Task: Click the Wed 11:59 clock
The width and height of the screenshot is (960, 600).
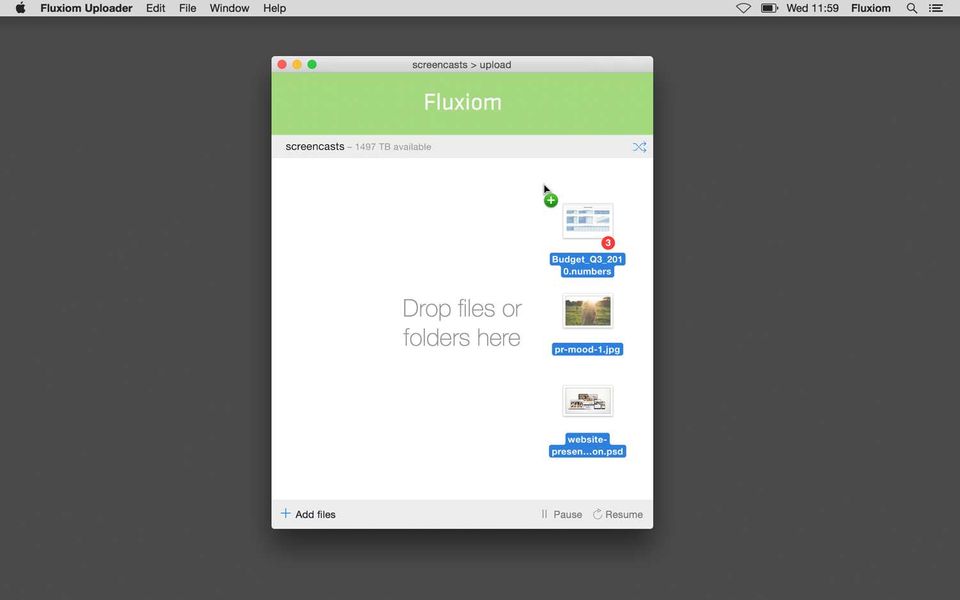Action: coord(812,8)
